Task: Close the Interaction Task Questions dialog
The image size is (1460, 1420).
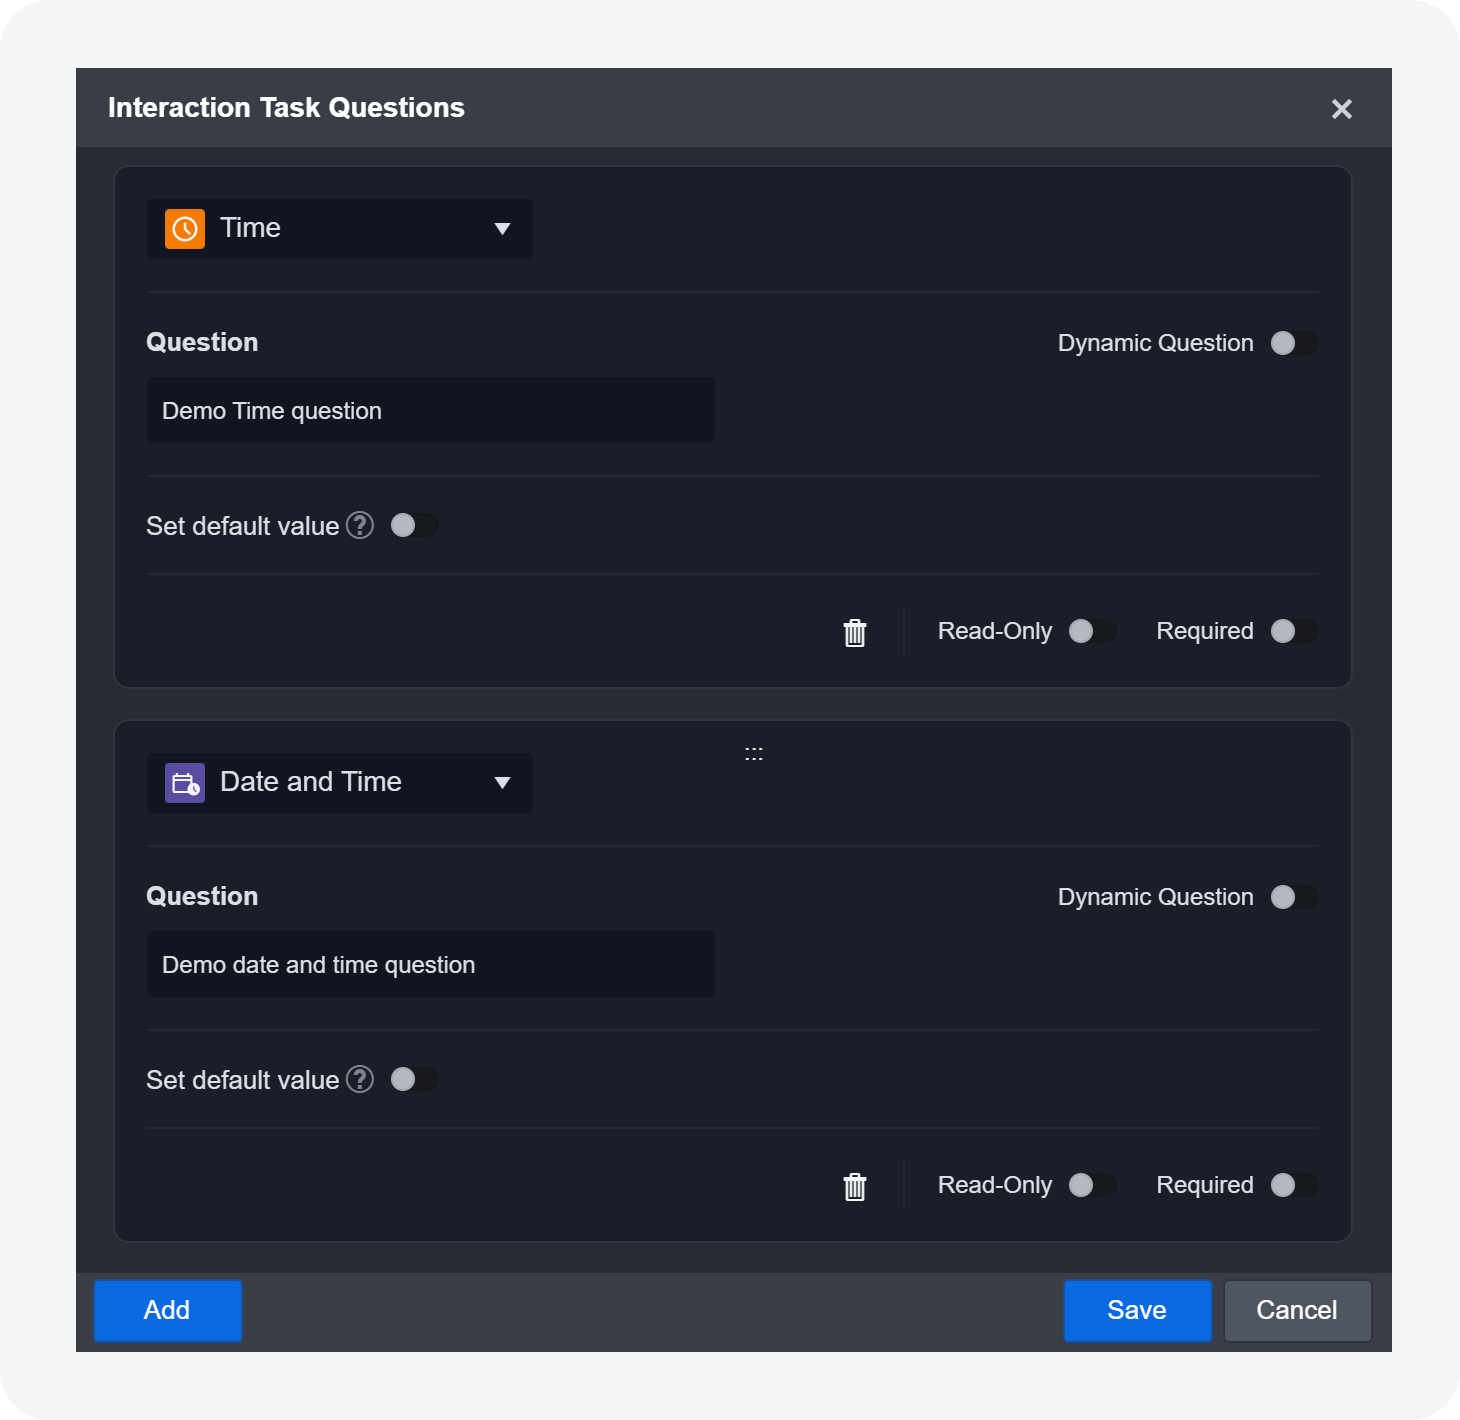Action: 1341,109
